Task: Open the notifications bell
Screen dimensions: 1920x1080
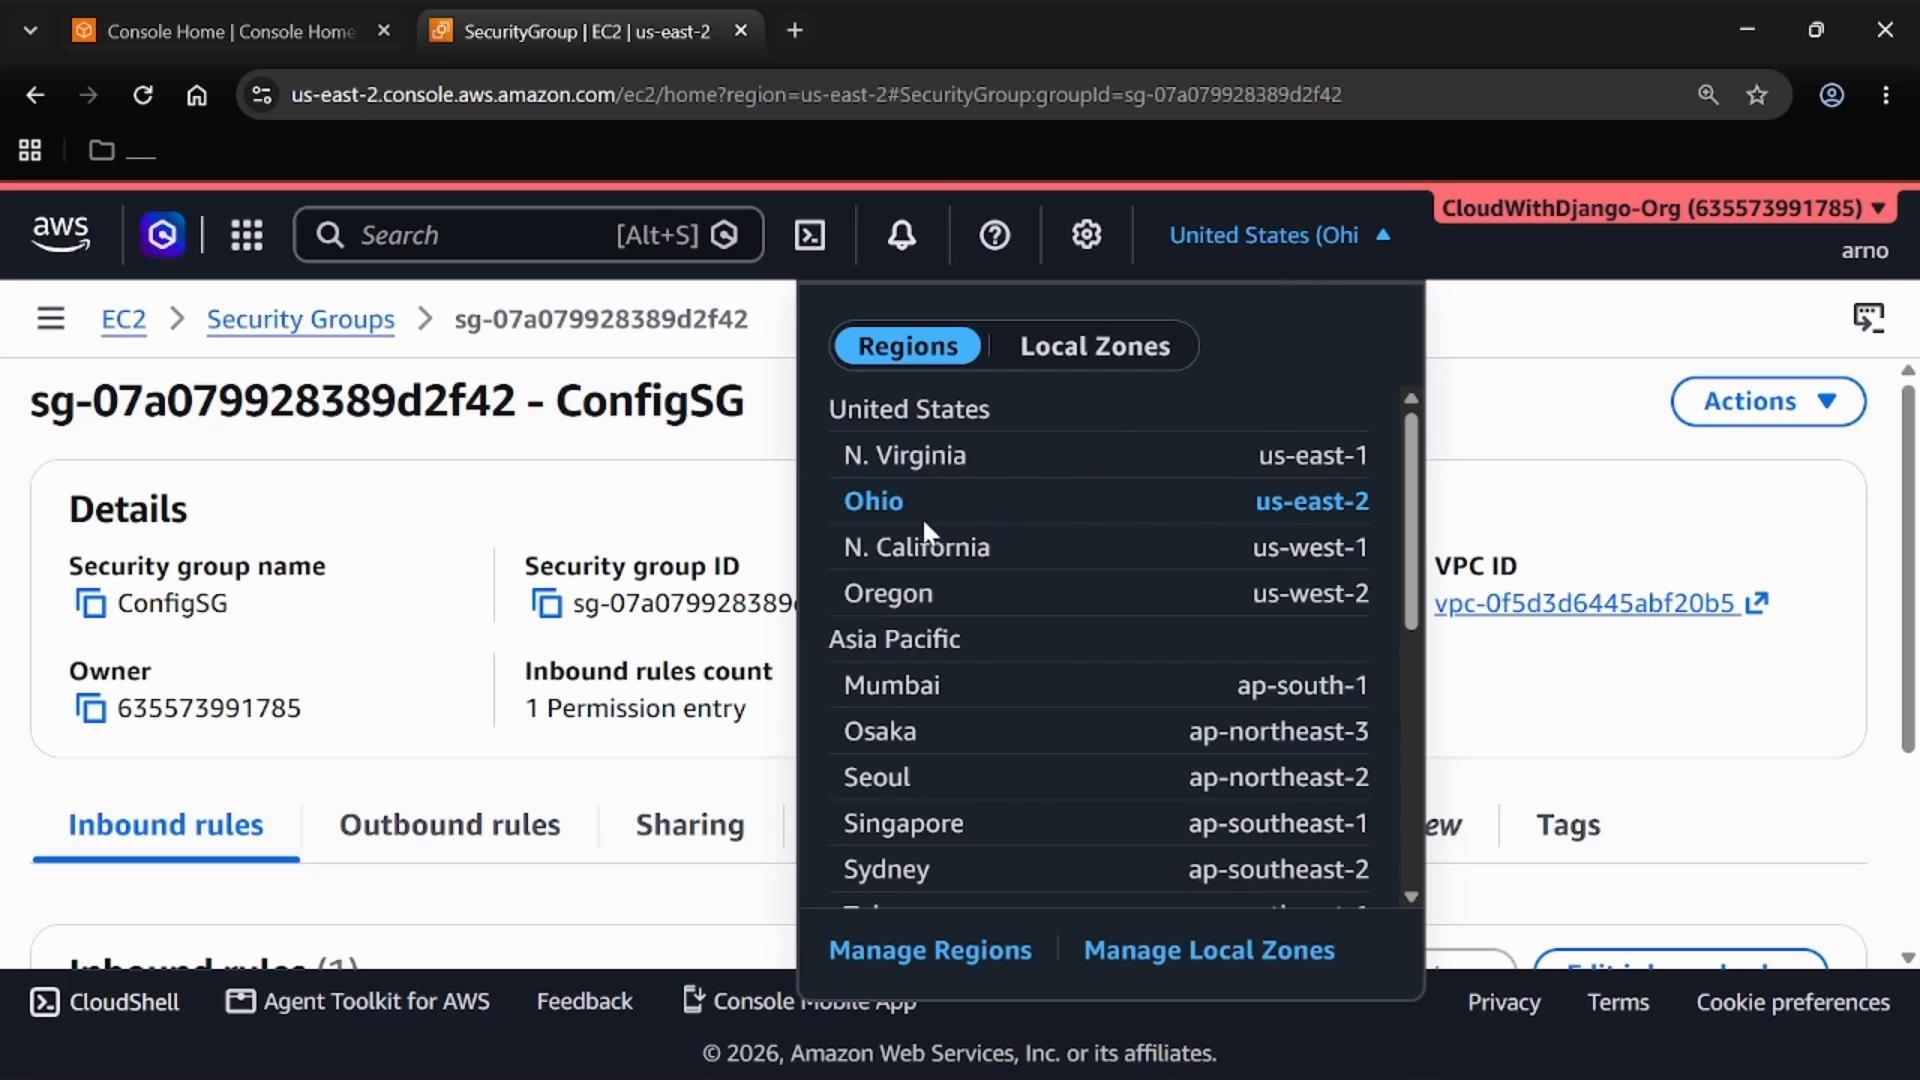Action: click(902, 235)
